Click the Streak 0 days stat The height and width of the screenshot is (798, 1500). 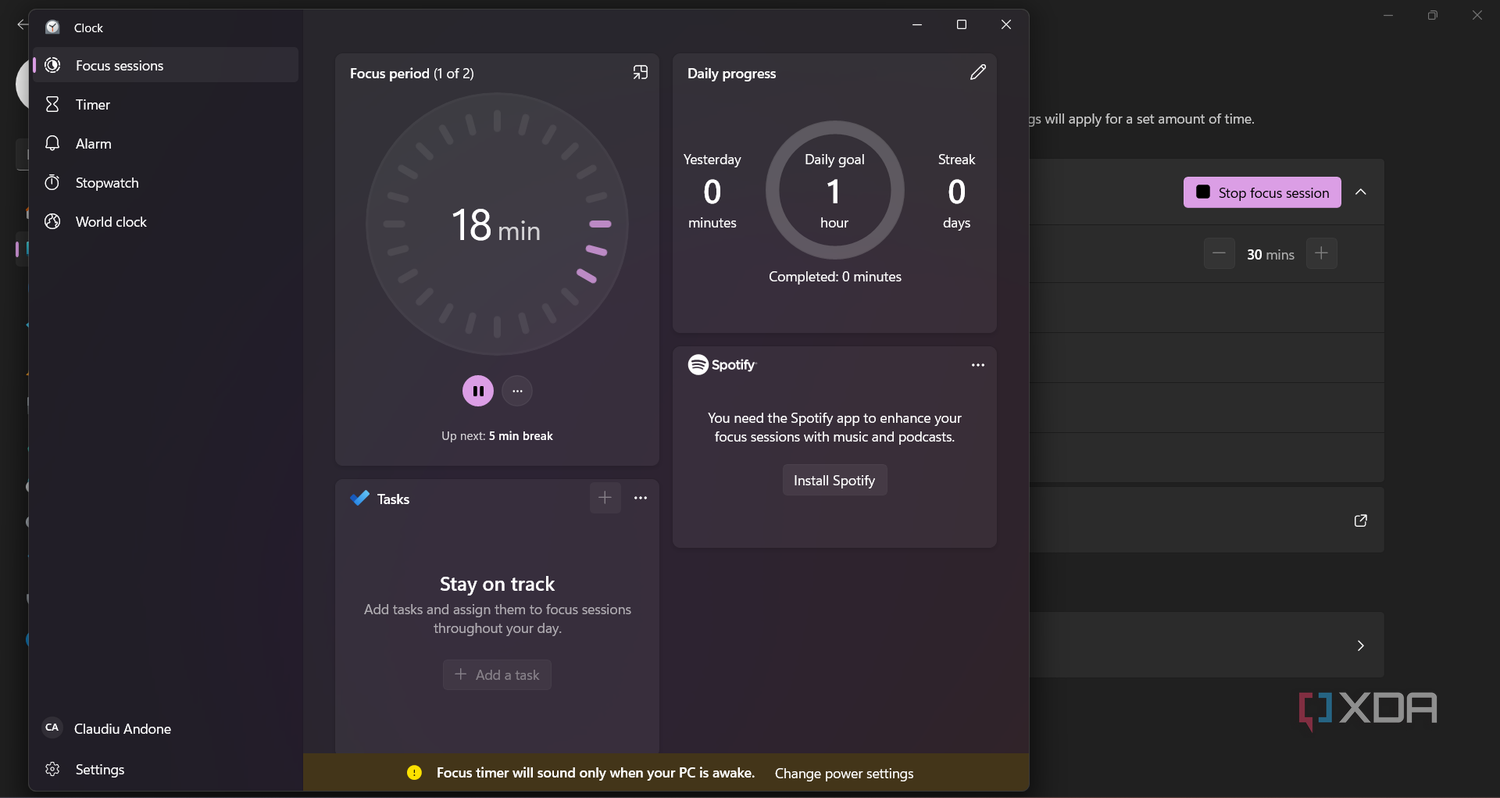[x=956, y=191]
